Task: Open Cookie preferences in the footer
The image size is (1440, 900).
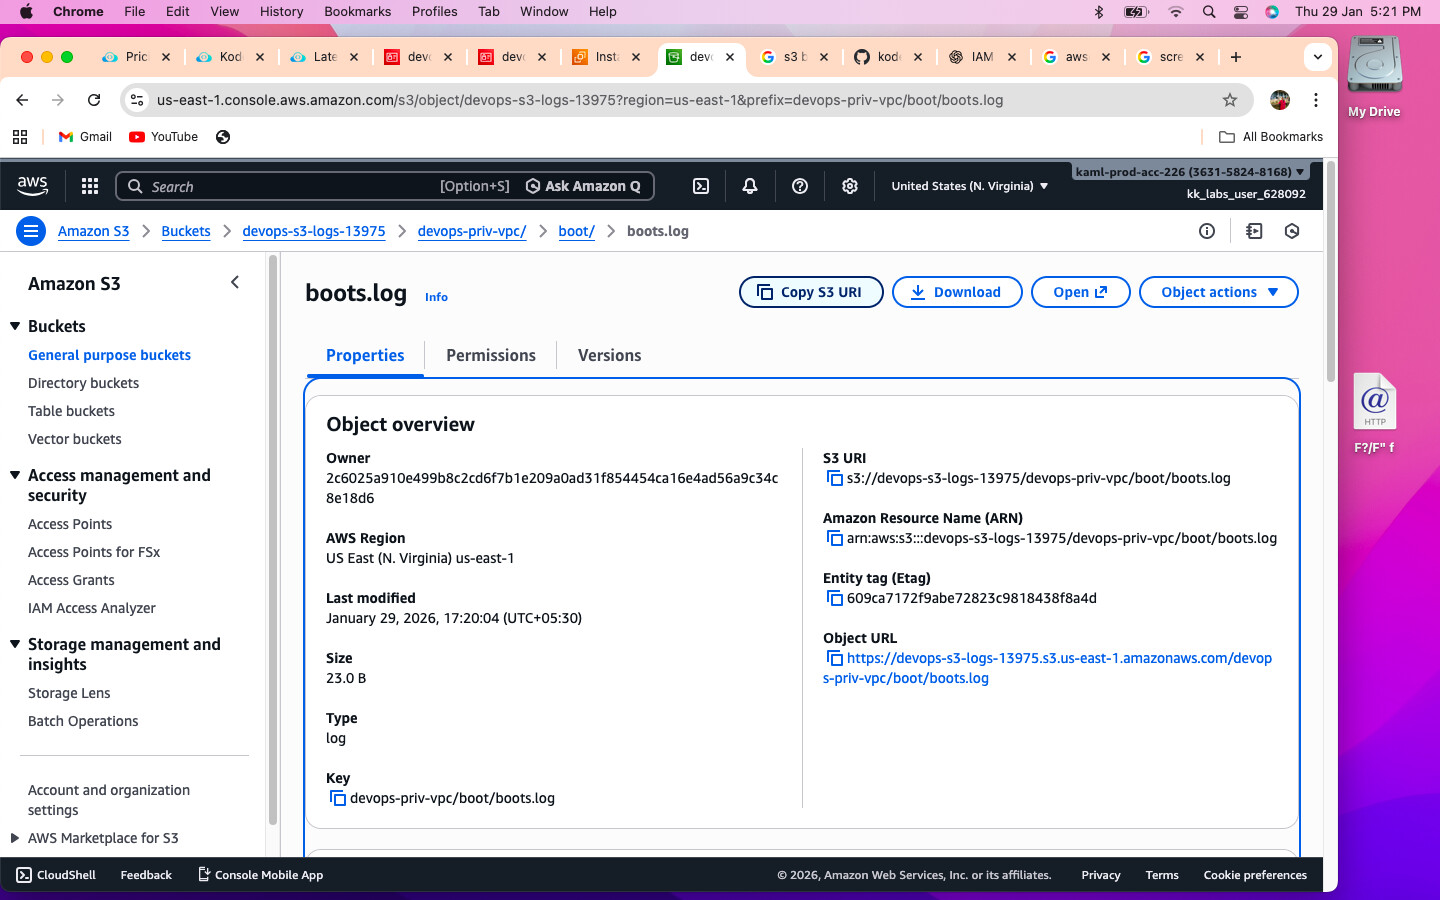Action: (1255, 875)
